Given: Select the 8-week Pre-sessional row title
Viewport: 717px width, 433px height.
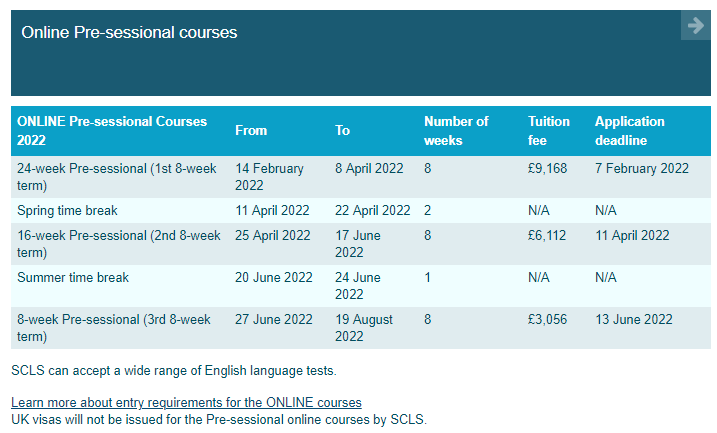Looking at the screenshot, I should click(114, 328).
